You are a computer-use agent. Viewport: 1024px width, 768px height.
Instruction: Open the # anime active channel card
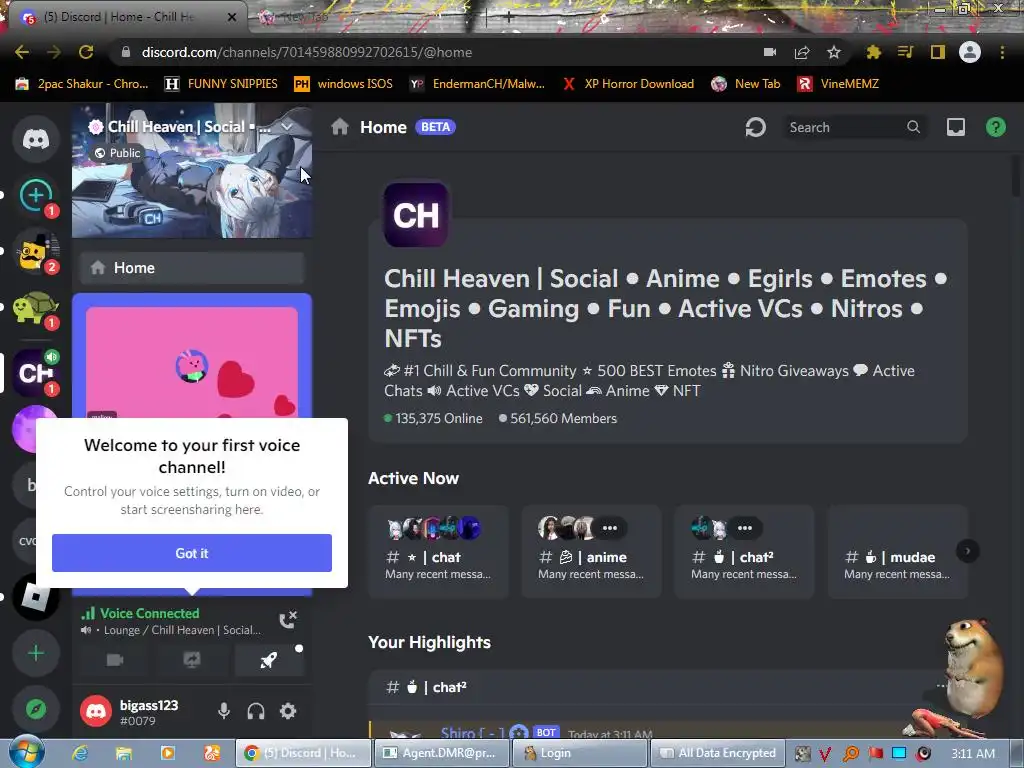pyautogui.click(x=591, y=552)
